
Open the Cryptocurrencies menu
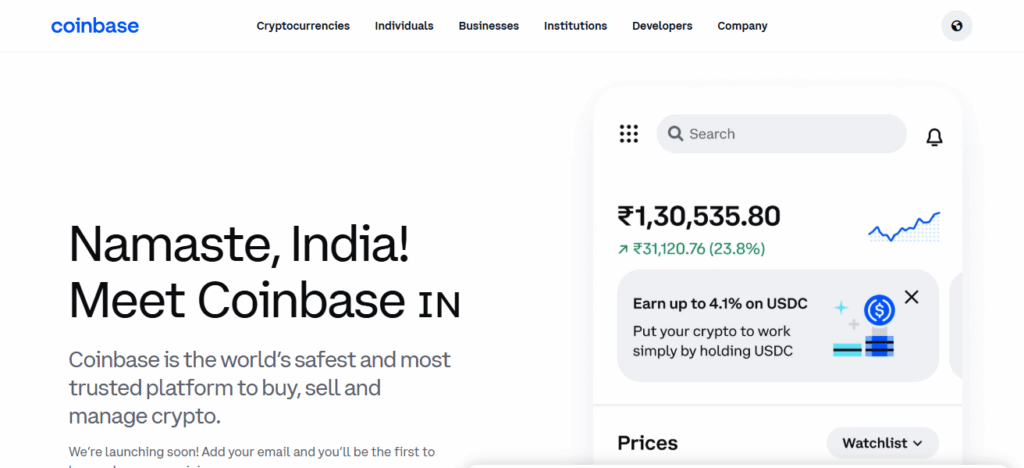(x=303, y=26)
